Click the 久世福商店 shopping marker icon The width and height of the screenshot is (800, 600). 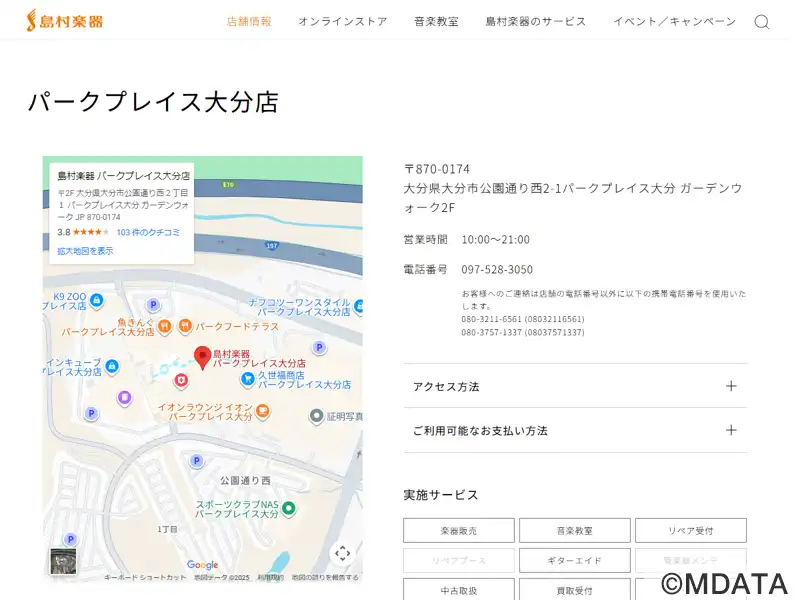click(x=247, y=379)
